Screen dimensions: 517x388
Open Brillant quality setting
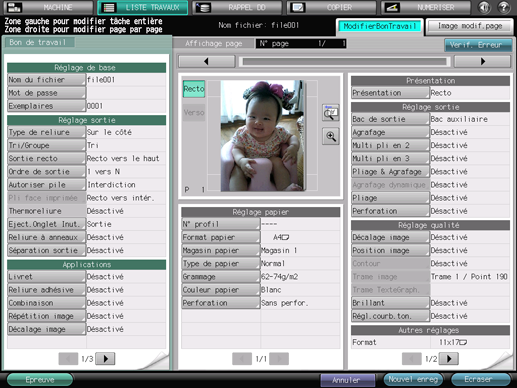(x=390, y=303)
